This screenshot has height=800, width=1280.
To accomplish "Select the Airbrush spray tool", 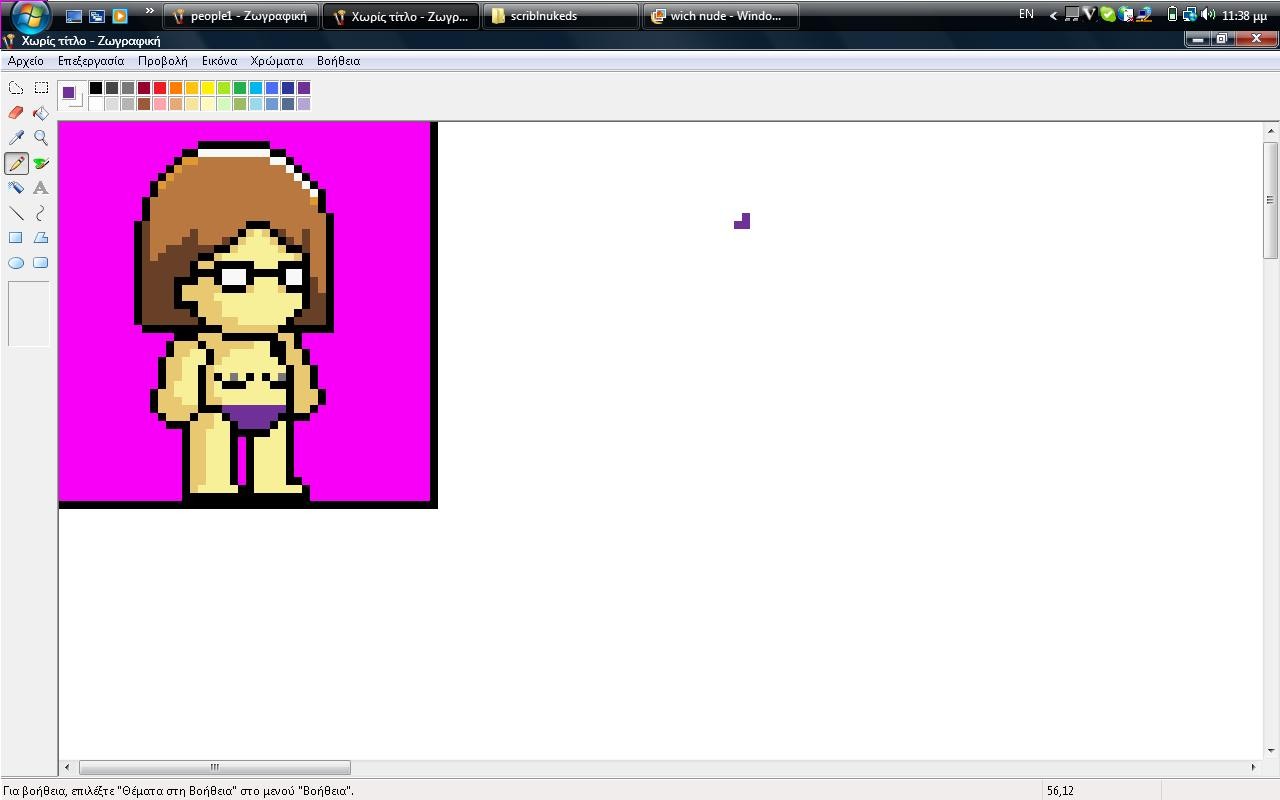I will tap(16, 188).
